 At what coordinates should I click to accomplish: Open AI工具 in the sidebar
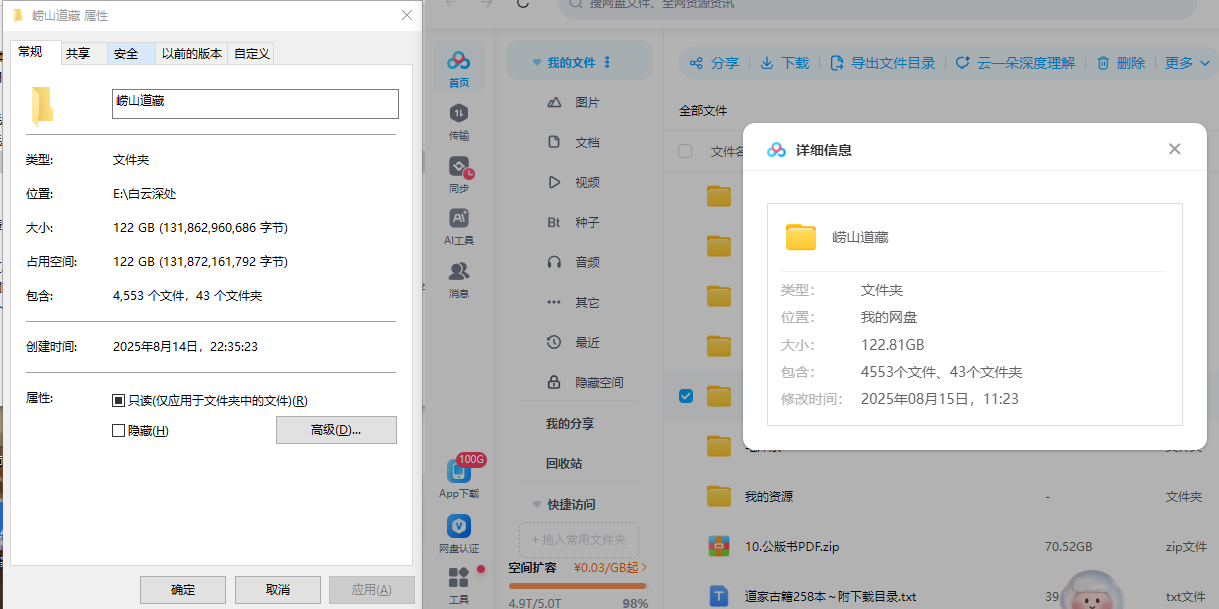pyautogui.click(x=459, y=220)
